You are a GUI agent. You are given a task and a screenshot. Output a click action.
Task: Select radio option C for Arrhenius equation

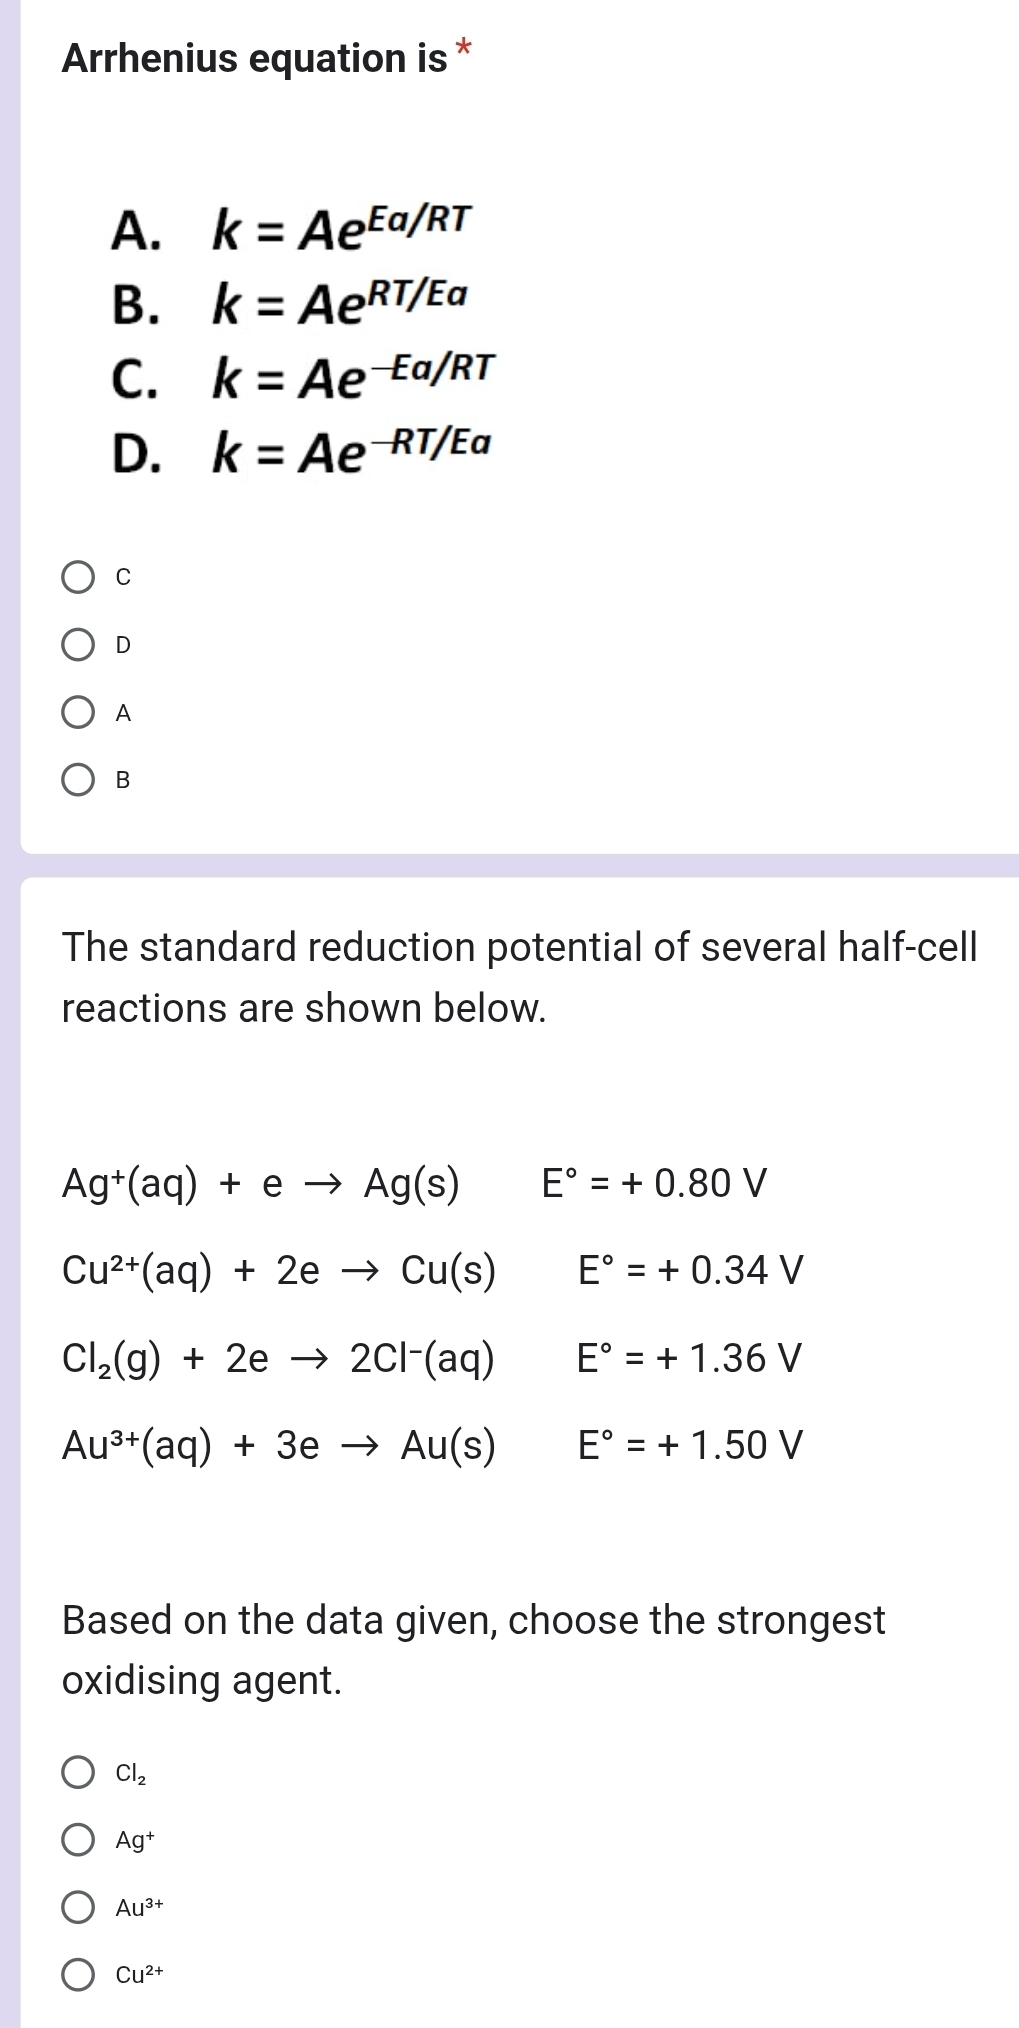click(80, 575)
